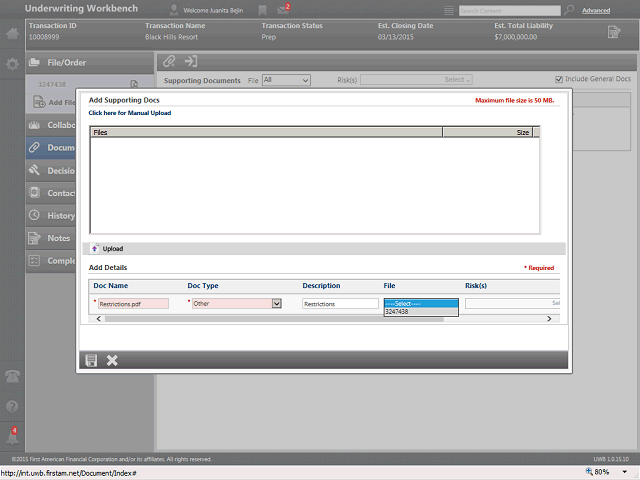
Task: Click the Description column header
Action: point(321,286)
